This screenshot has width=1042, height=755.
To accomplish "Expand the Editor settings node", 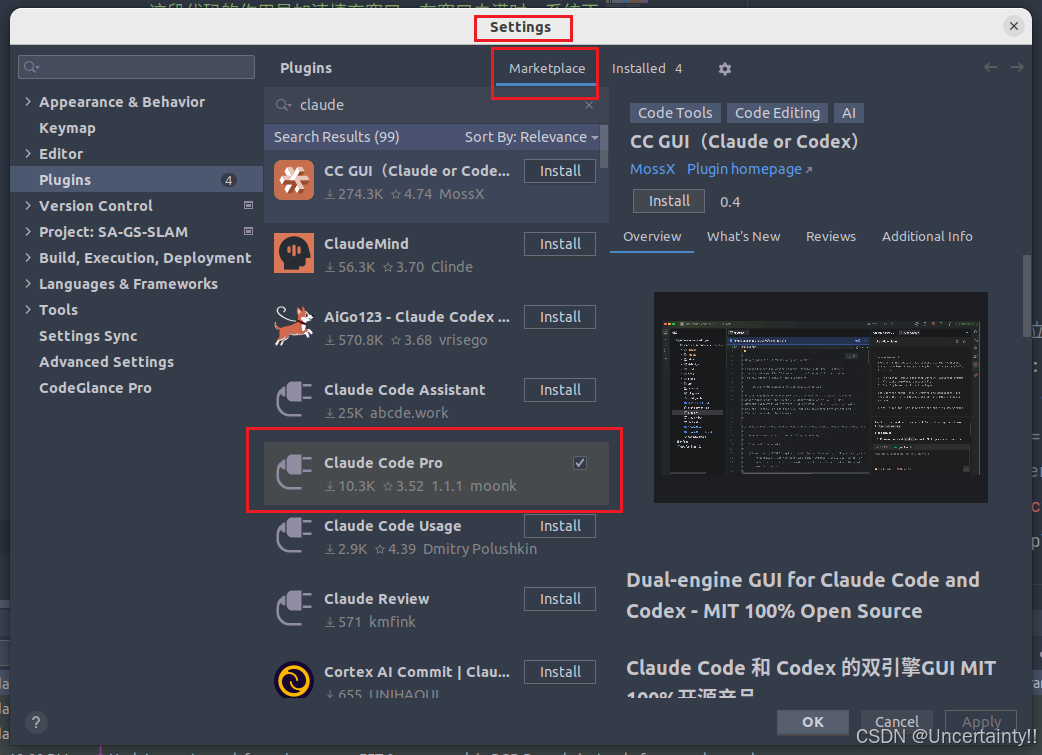I will 28,154.
